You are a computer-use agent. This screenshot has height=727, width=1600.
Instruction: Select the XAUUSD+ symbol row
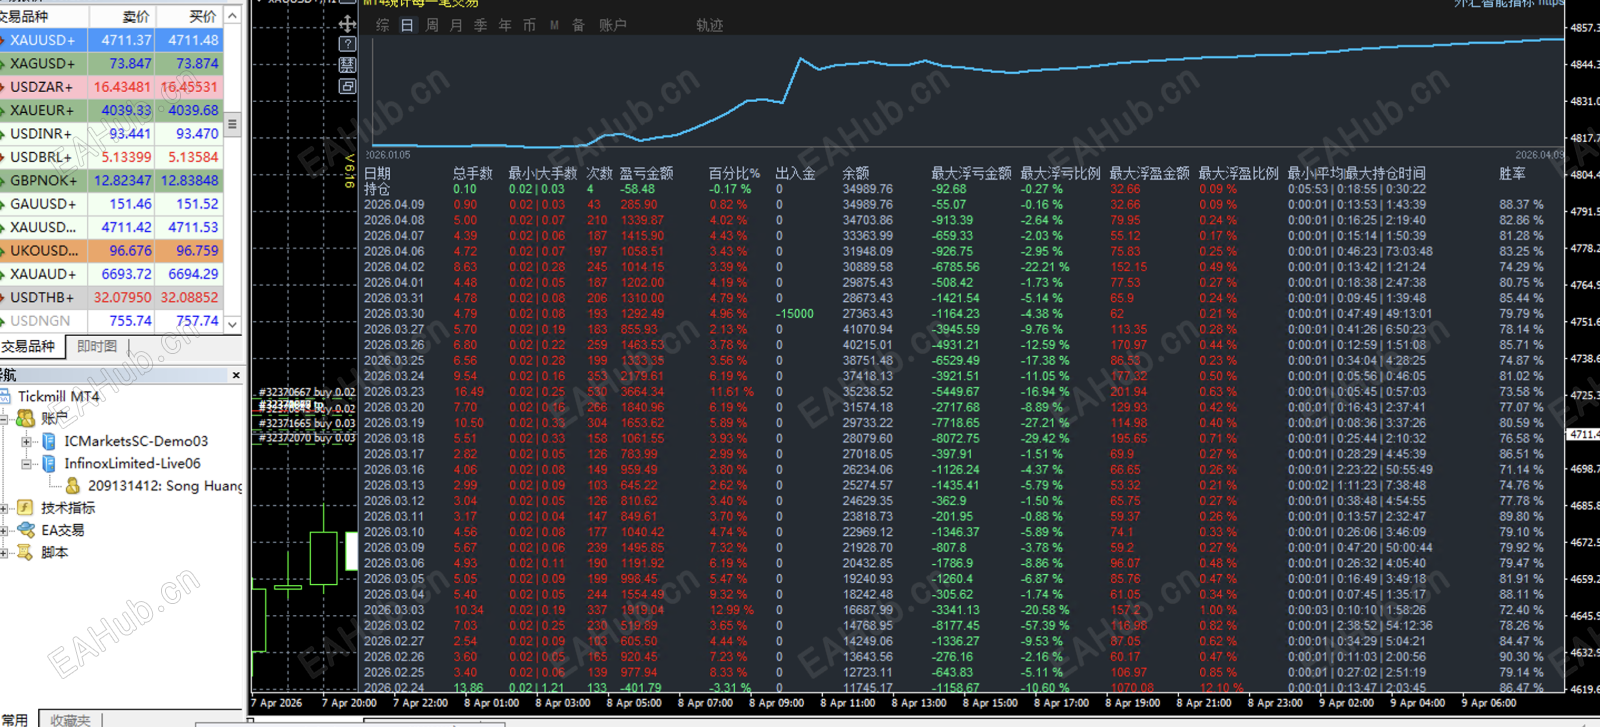click(x=111, y=40)
